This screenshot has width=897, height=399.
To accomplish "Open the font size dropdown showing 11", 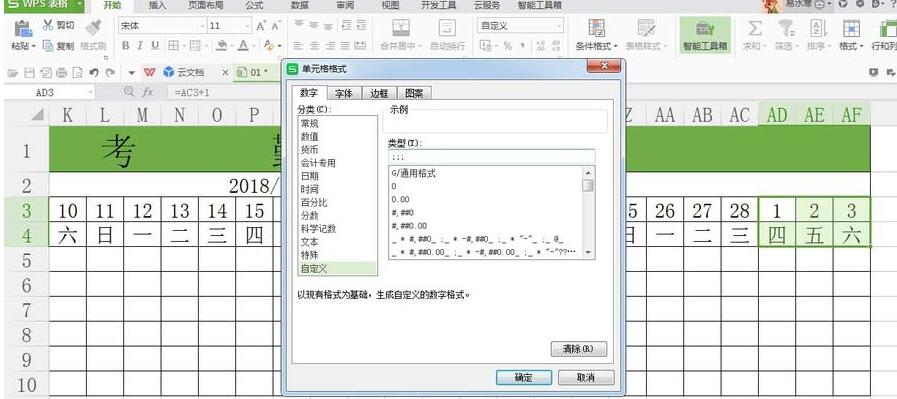I will tap(248, 26).
